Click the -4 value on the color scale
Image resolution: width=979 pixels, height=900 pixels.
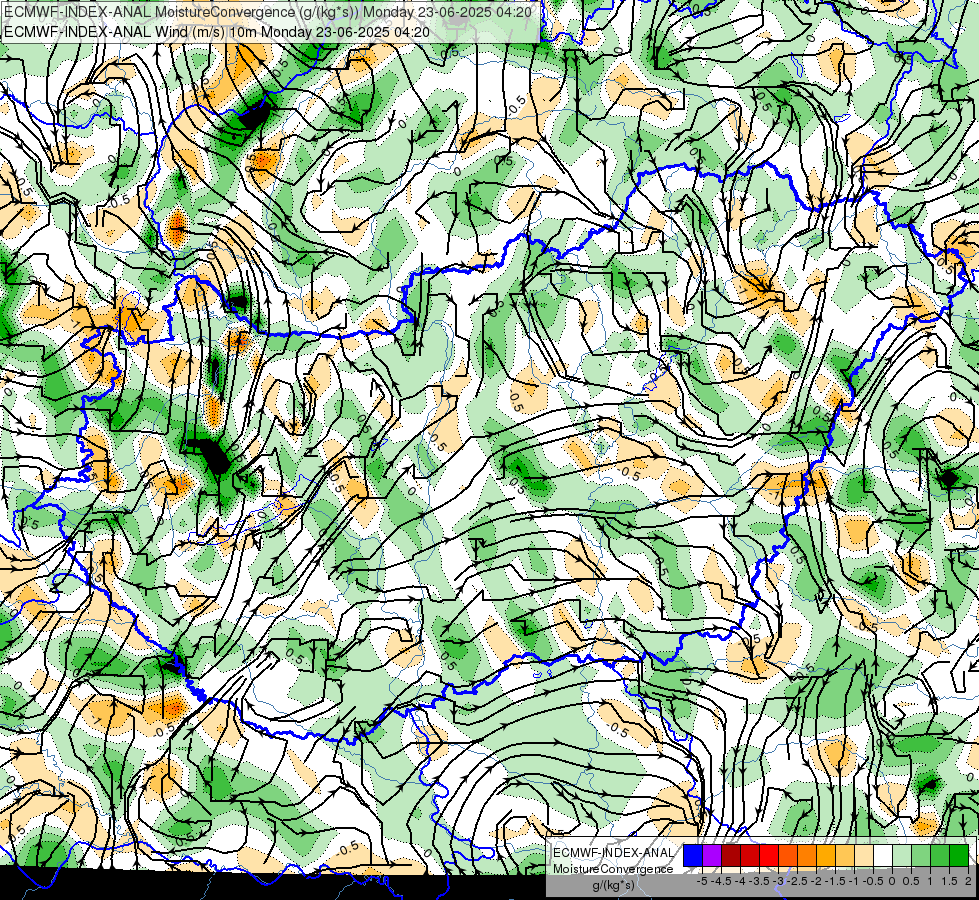tap(740, 881)
